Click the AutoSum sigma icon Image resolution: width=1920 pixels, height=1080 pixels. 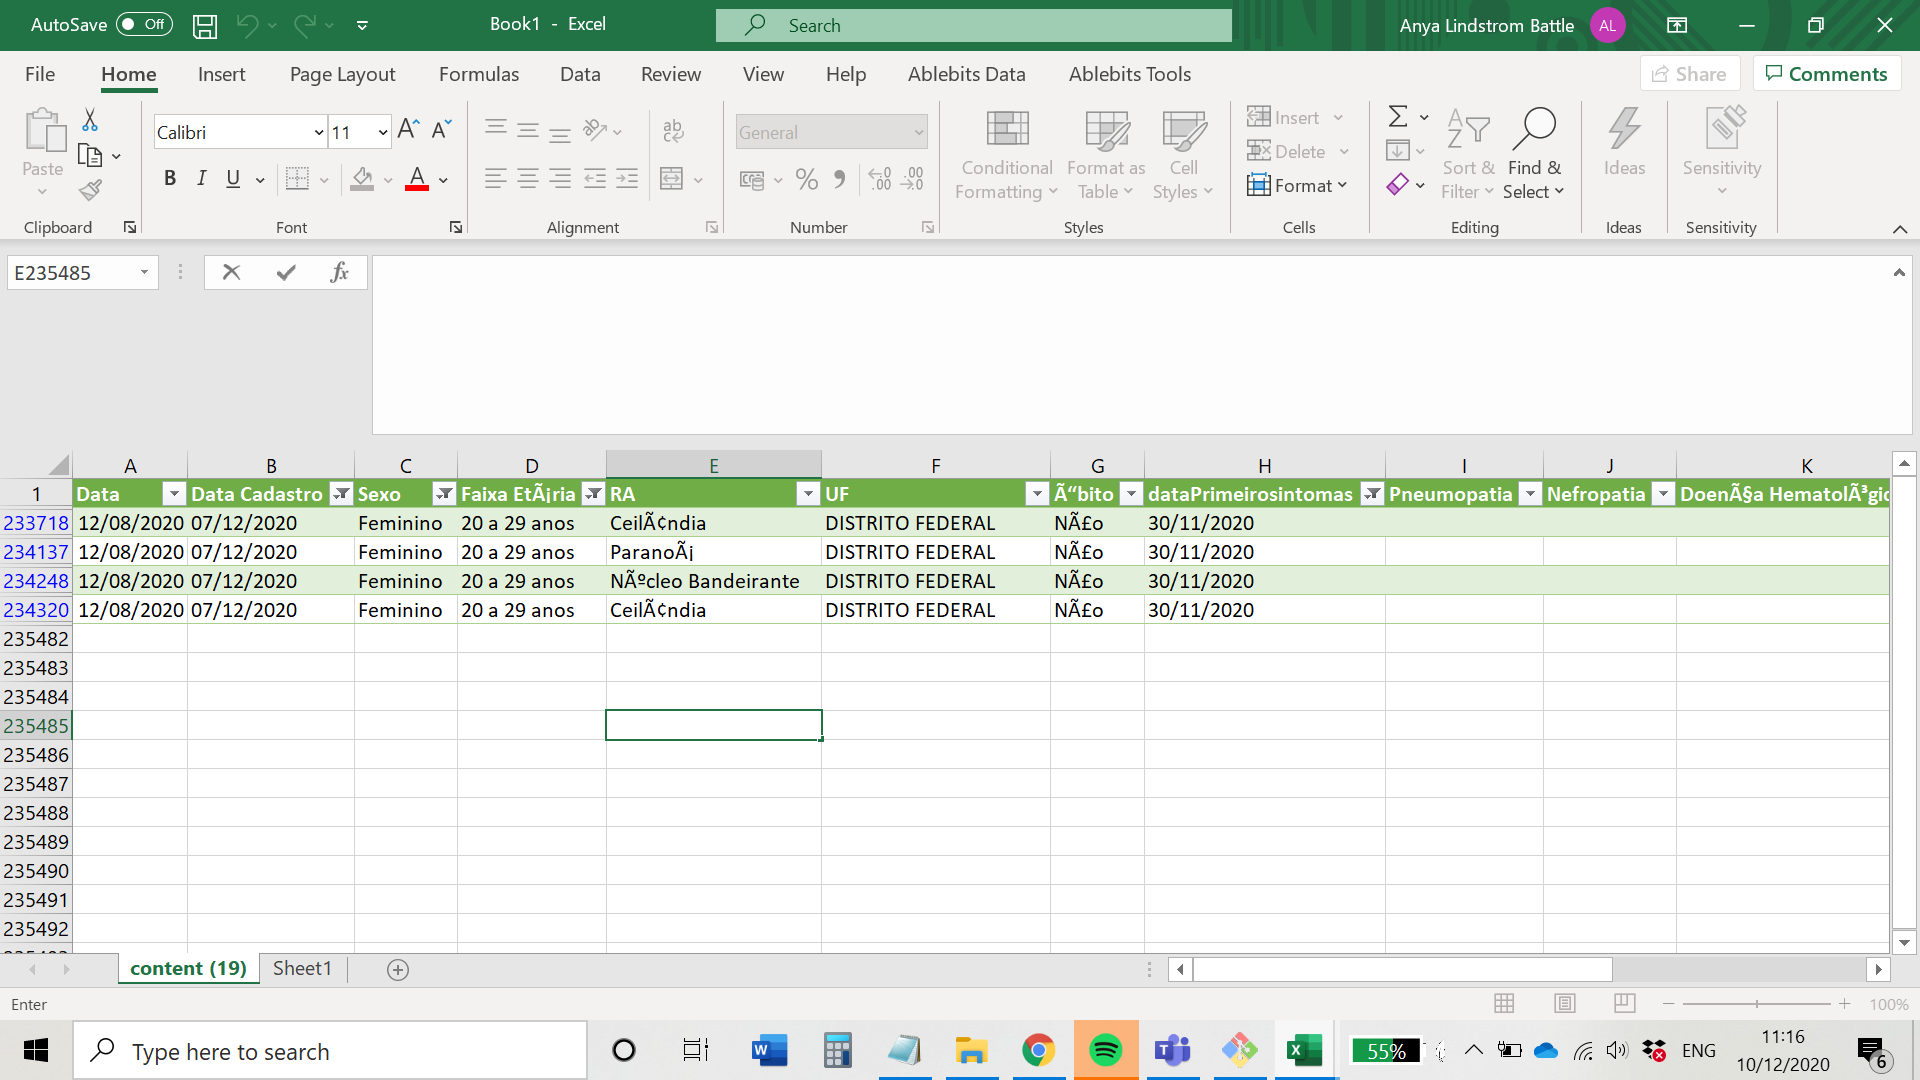click(1398, 117)
